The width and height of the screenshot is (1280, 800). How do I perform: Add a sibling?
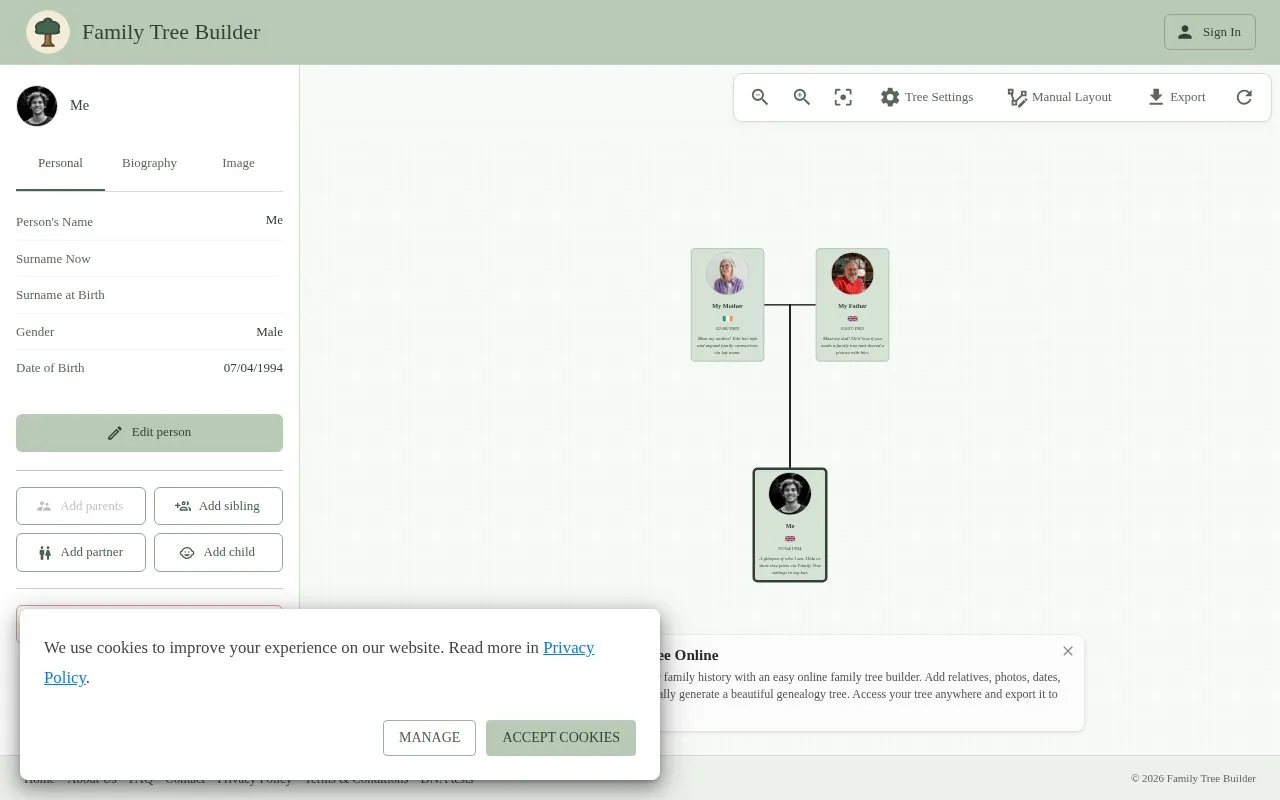pos(218,506)
